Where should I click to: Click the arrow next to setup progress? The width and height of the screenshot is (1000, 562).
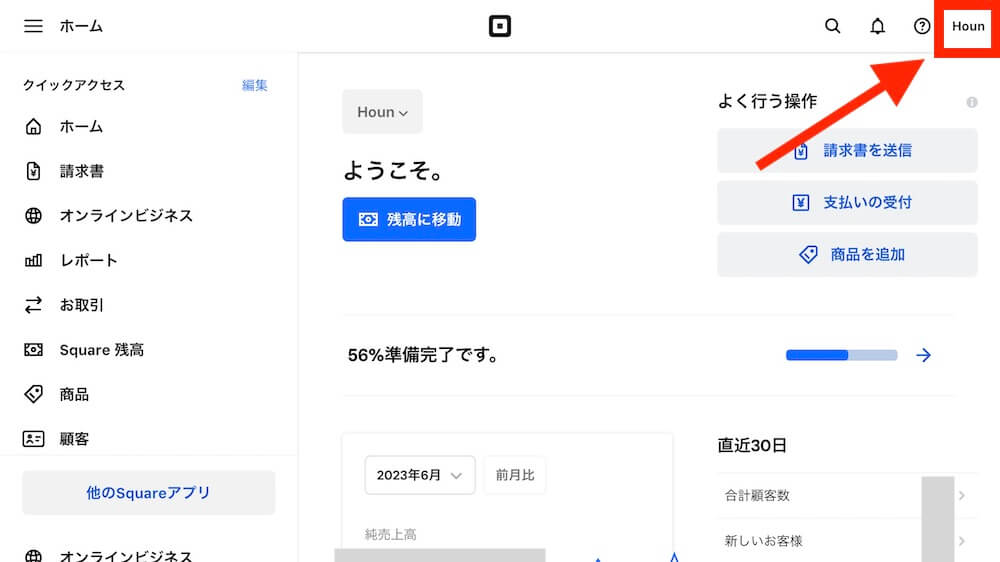[x=923, y=355]
